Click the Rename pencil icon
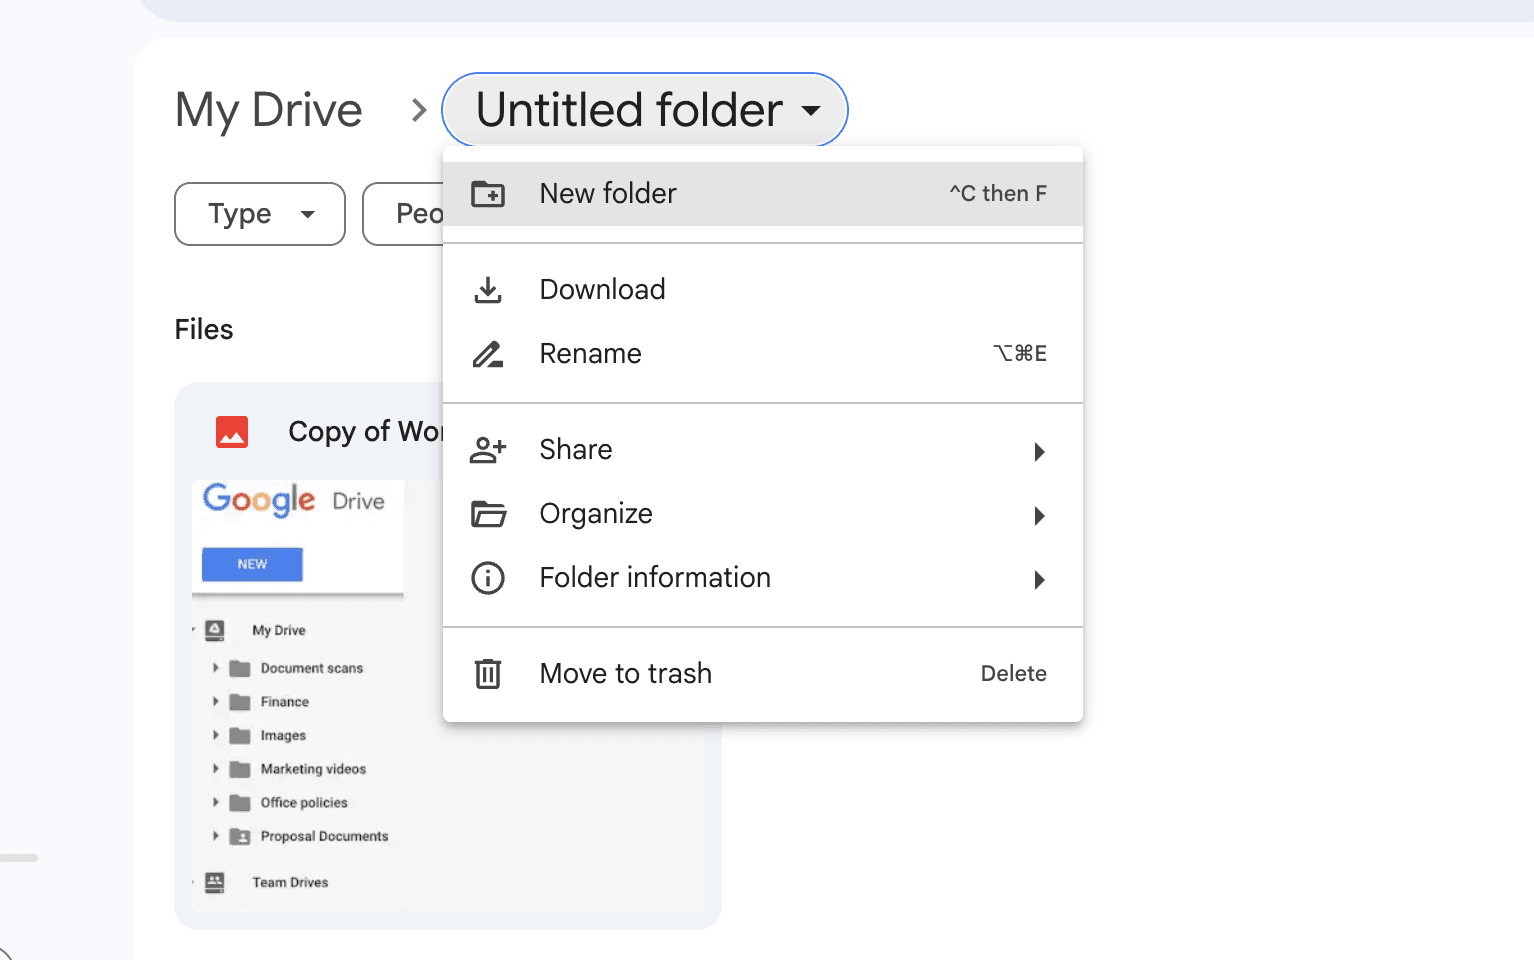Screen dimensions: 1534x960 coord(488,353)
